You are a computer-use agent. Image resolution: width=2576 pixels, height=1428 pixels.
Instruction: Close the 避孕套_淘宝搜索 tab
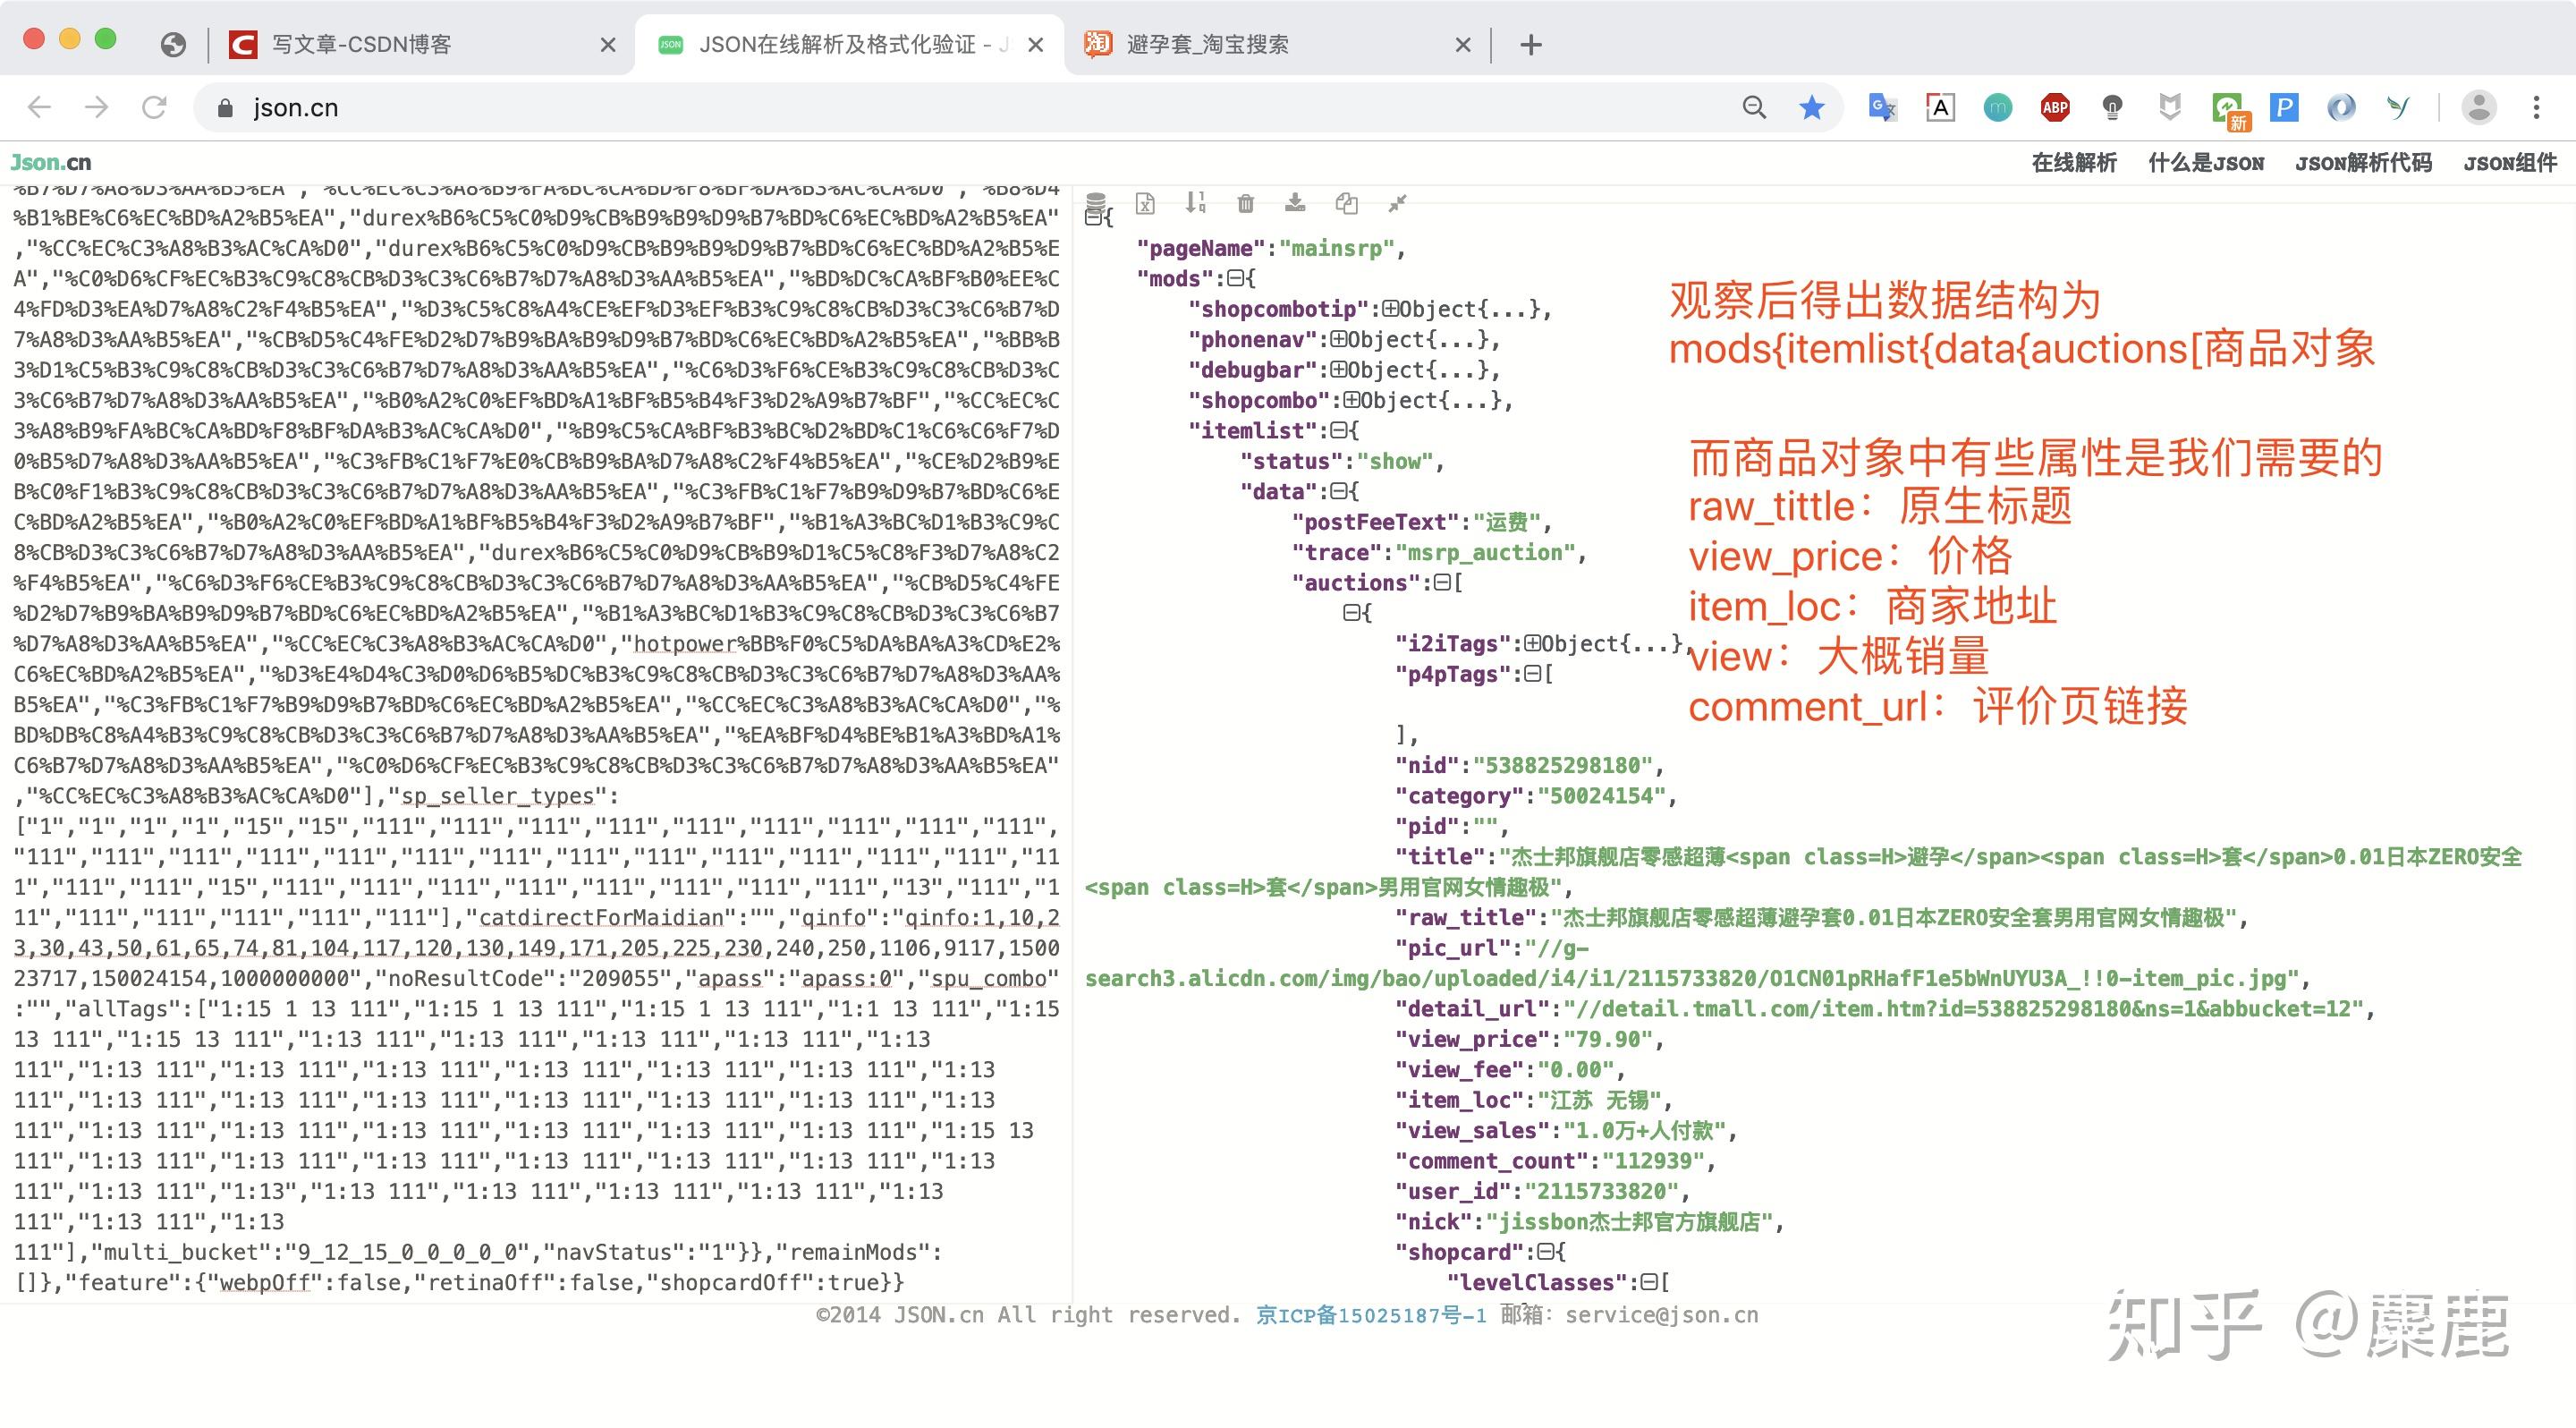(x=1462, y=45)
